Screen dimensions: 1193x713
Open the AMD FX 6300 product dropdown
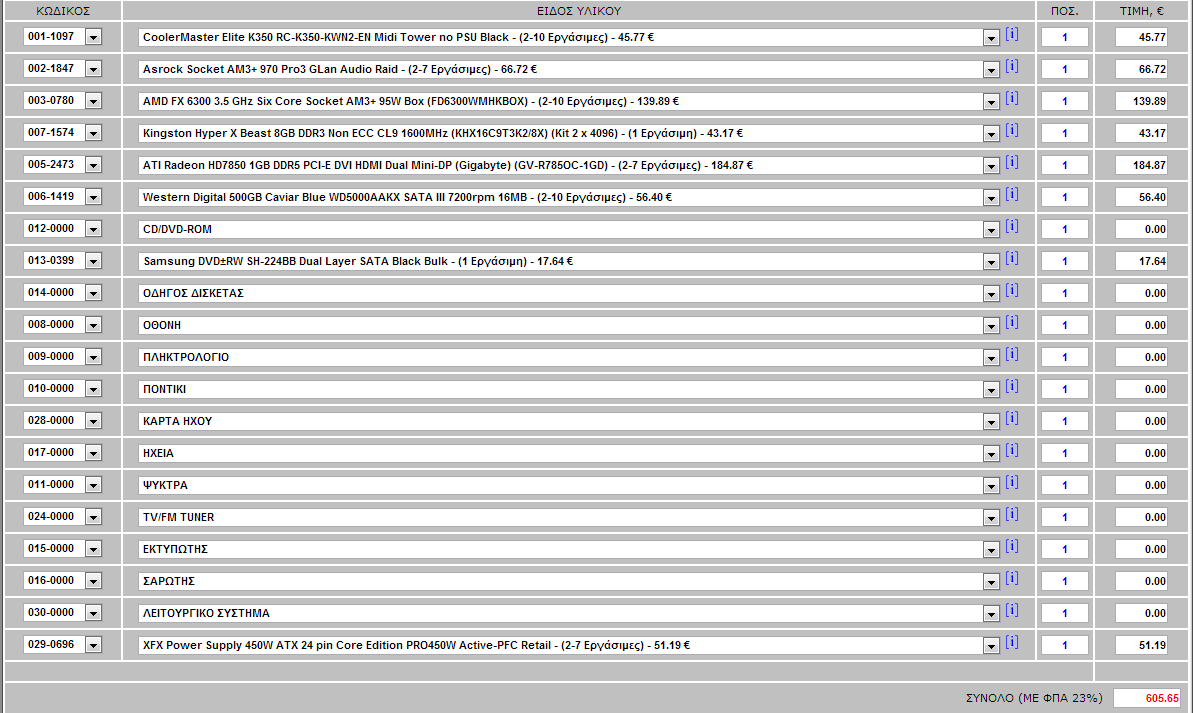(x=991, y=102)
